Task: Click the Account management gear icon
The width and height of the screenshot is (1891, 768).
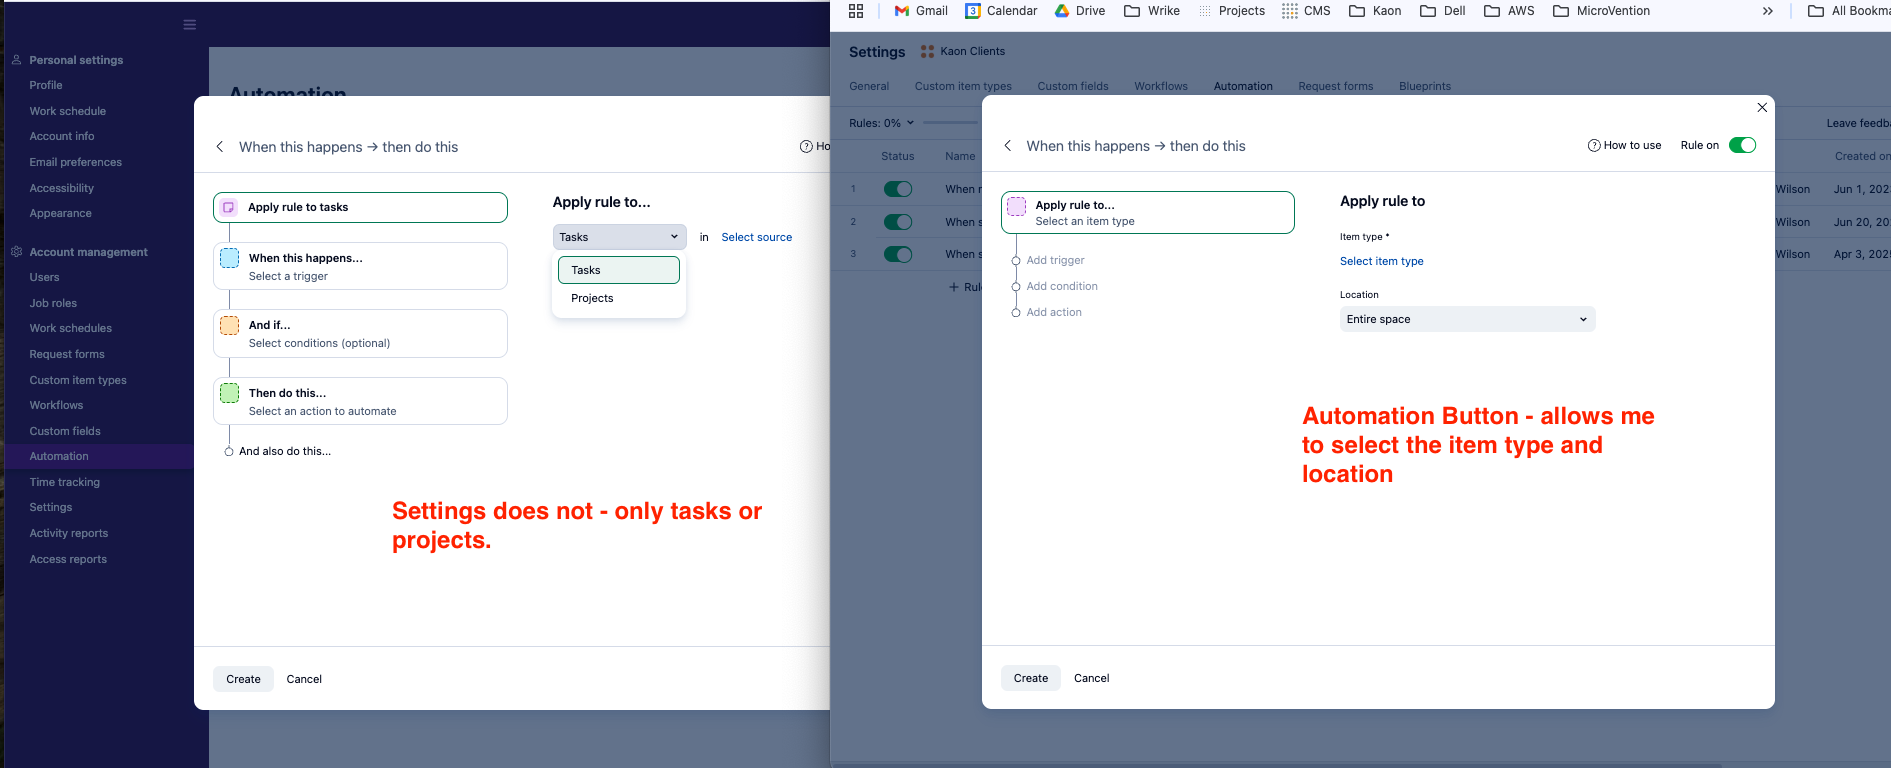Action: [x=16, y=252]
